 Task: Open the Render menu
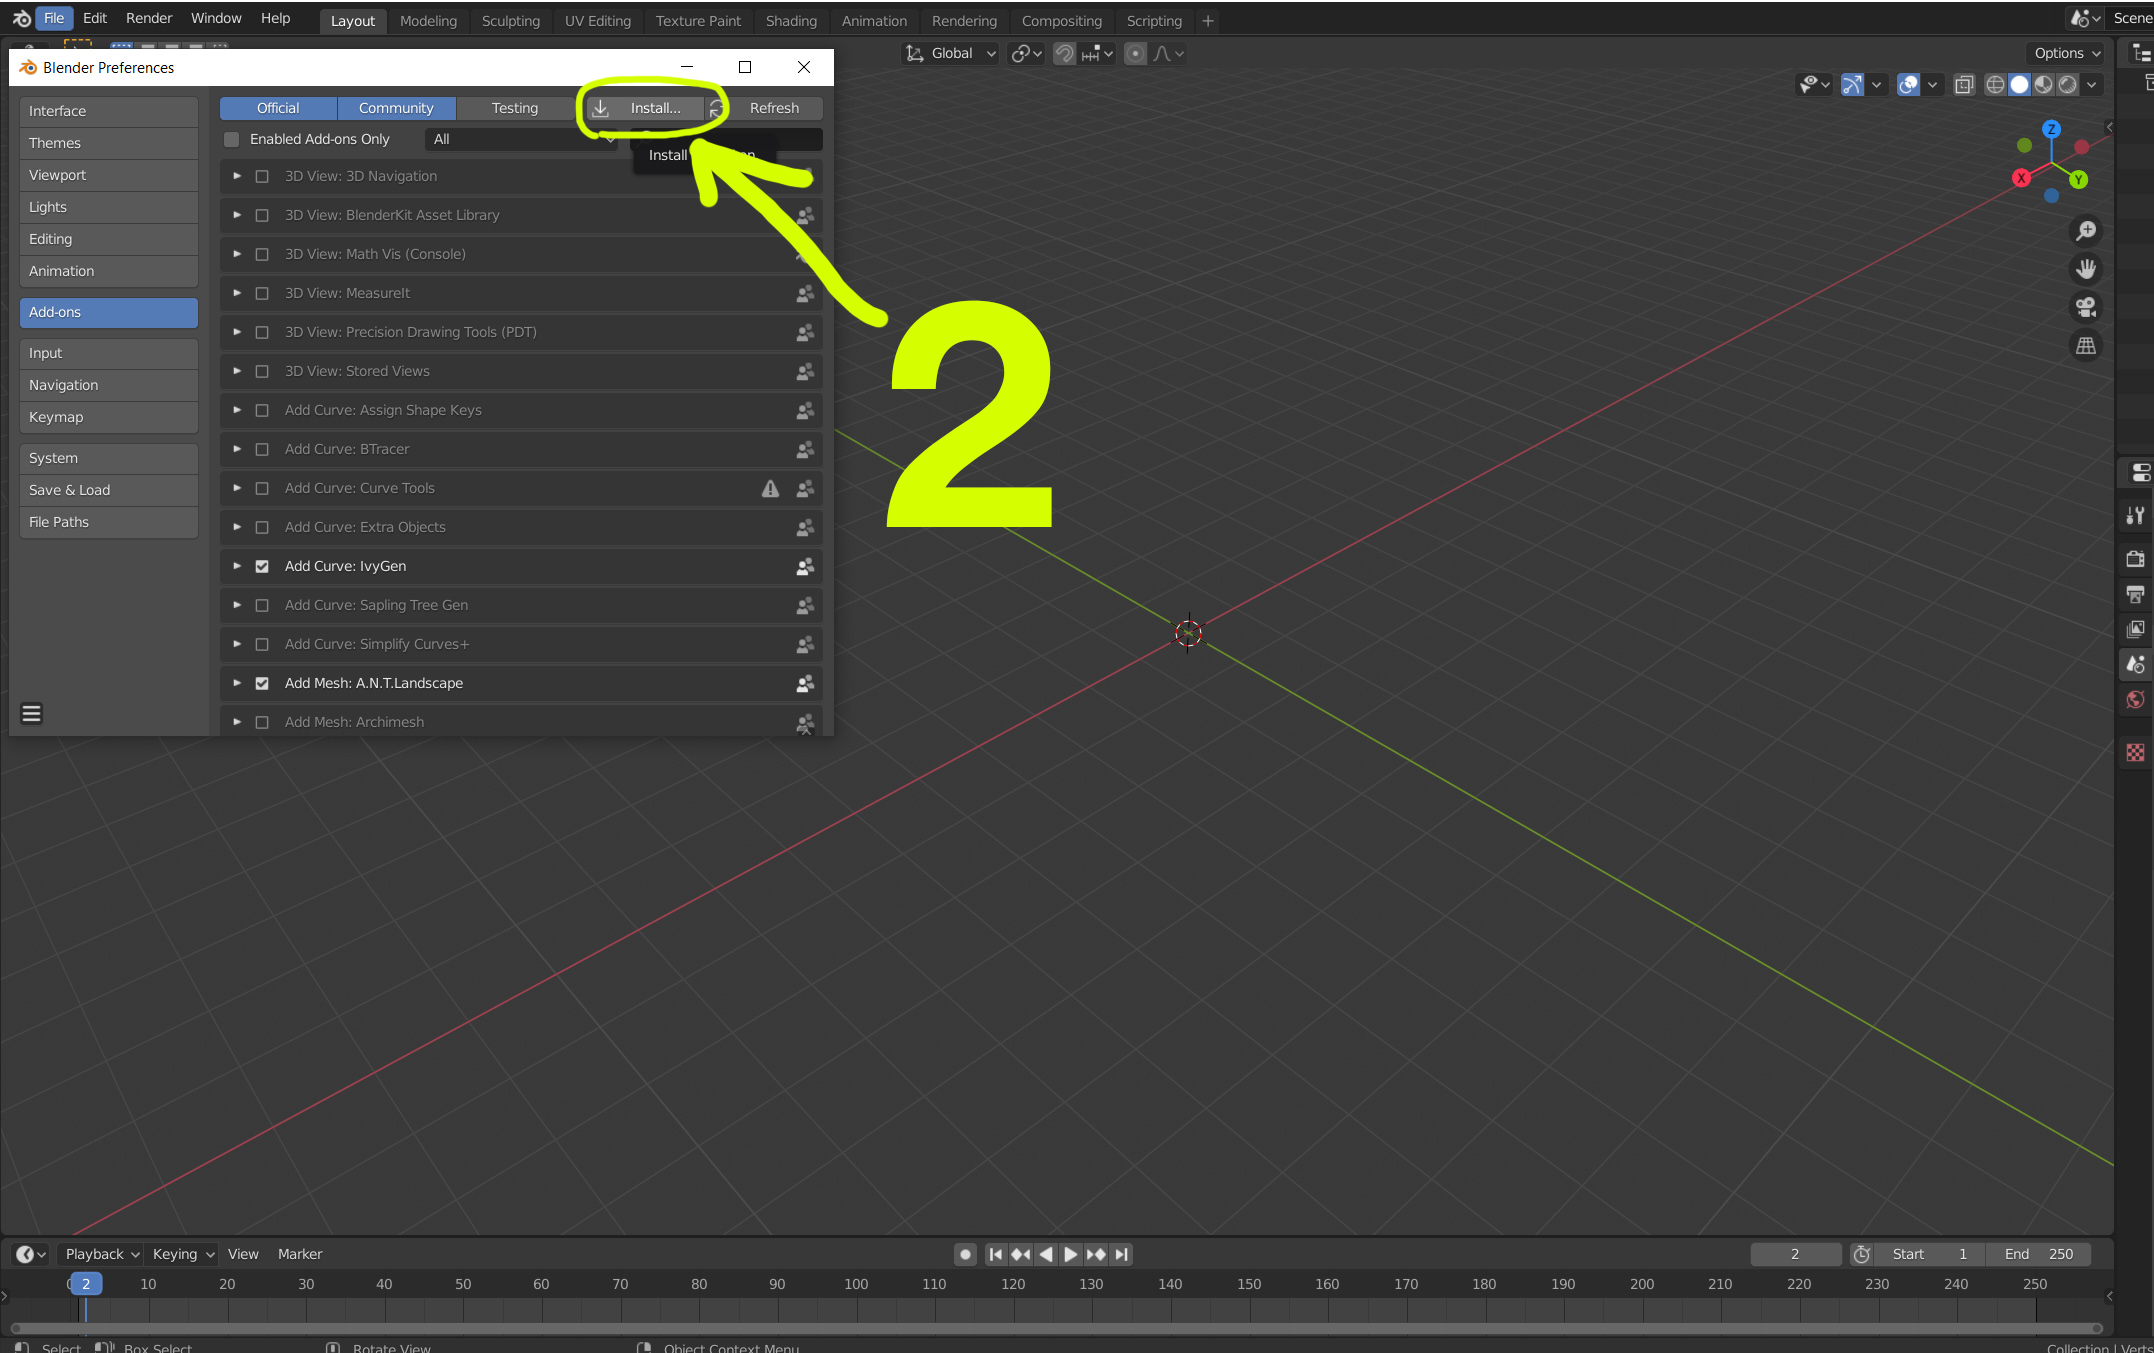click(149, 18)
